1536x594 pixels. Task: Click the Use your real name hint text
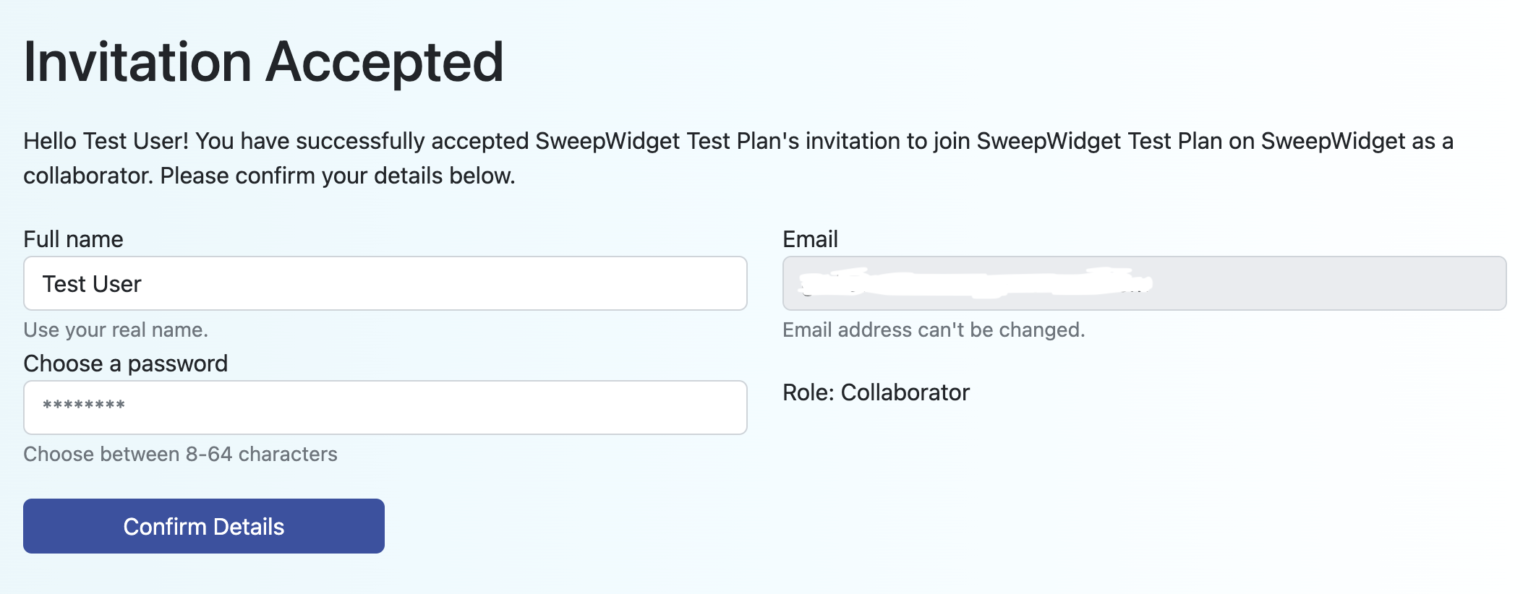(116, 329)
